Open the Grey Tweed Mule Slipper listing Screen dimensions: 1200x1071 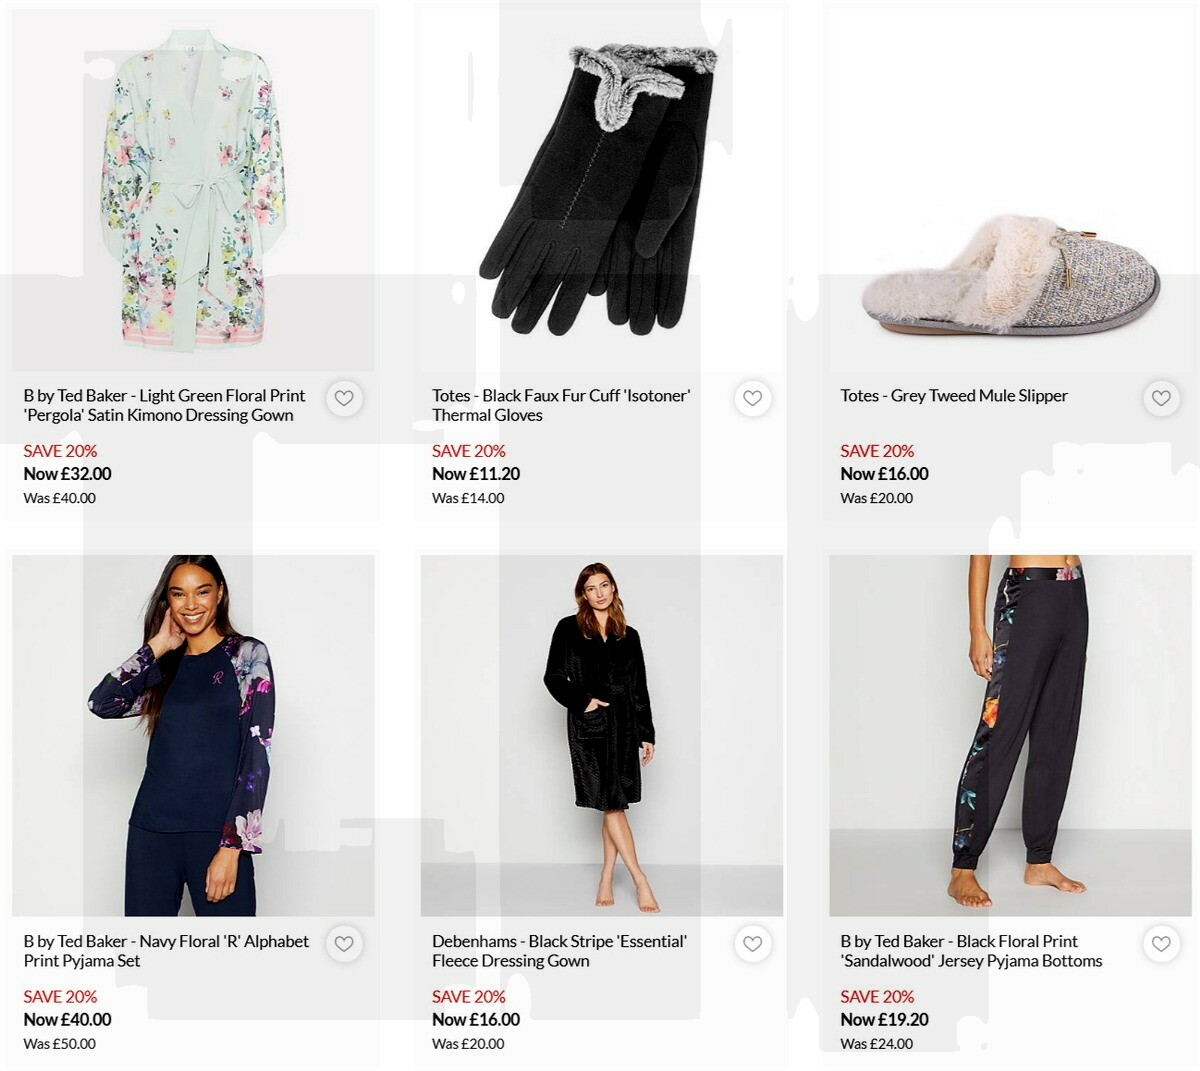coord(953,396)
